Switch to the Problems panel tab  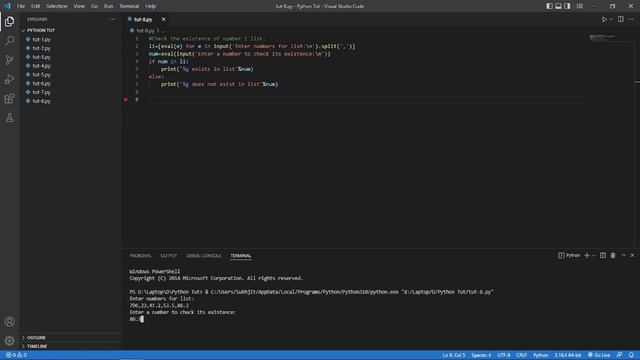pyautogui.click(x=140, y=256)
